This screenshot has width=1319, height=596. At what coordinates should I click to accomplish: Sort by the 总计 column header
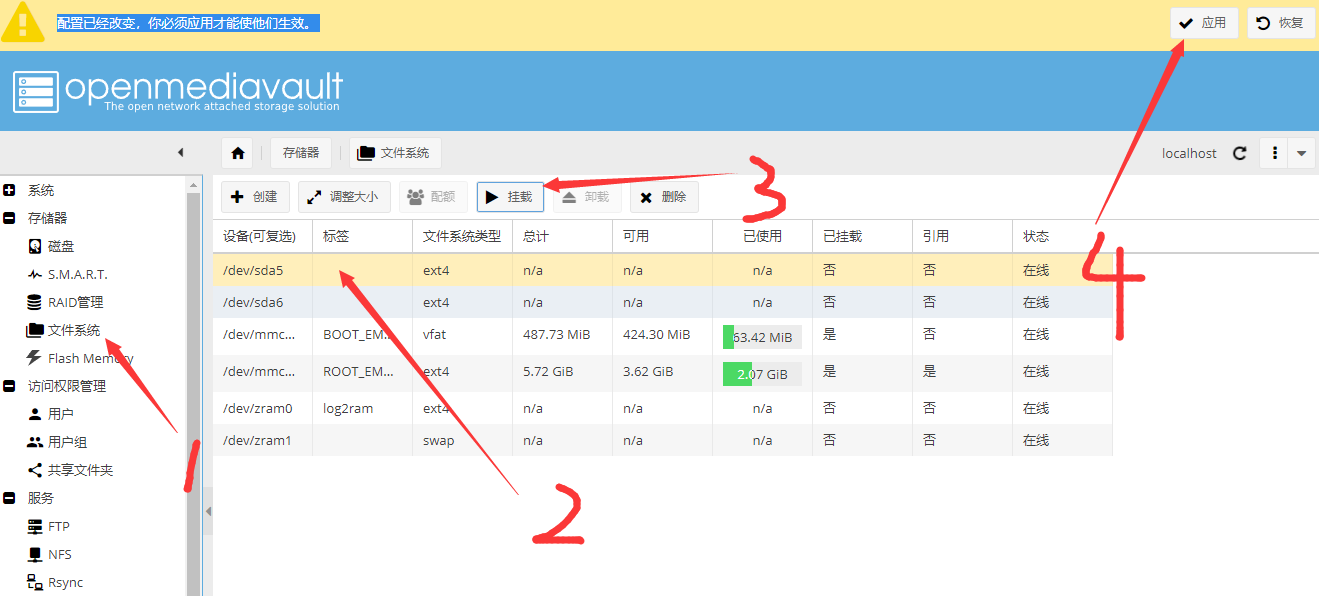click(x=562, y=236)
